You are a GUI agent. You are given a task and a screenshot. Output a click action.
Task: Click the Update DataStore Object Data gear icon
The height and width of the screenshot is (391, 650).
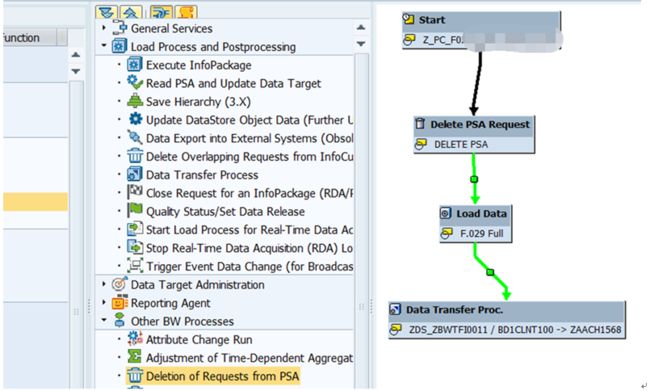pos(135,119)
